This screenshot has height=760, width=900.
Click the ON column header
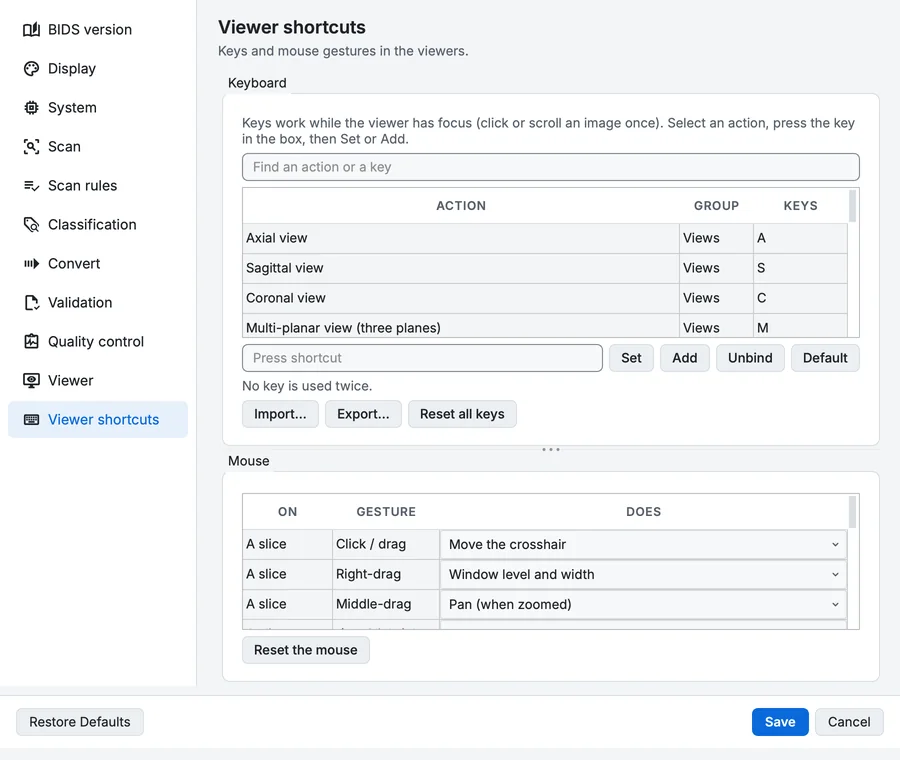[288, 511]
